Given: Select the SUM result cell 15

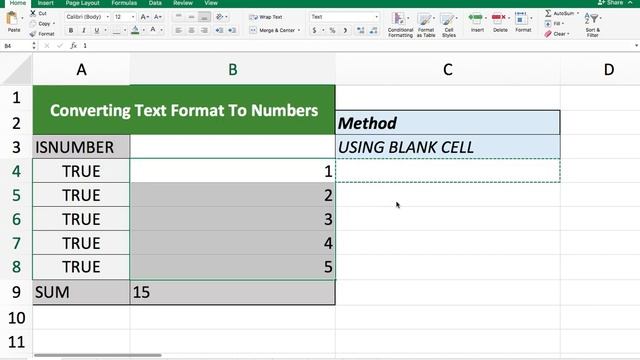Looking at the screenshot, I should [x=233, y=292].
